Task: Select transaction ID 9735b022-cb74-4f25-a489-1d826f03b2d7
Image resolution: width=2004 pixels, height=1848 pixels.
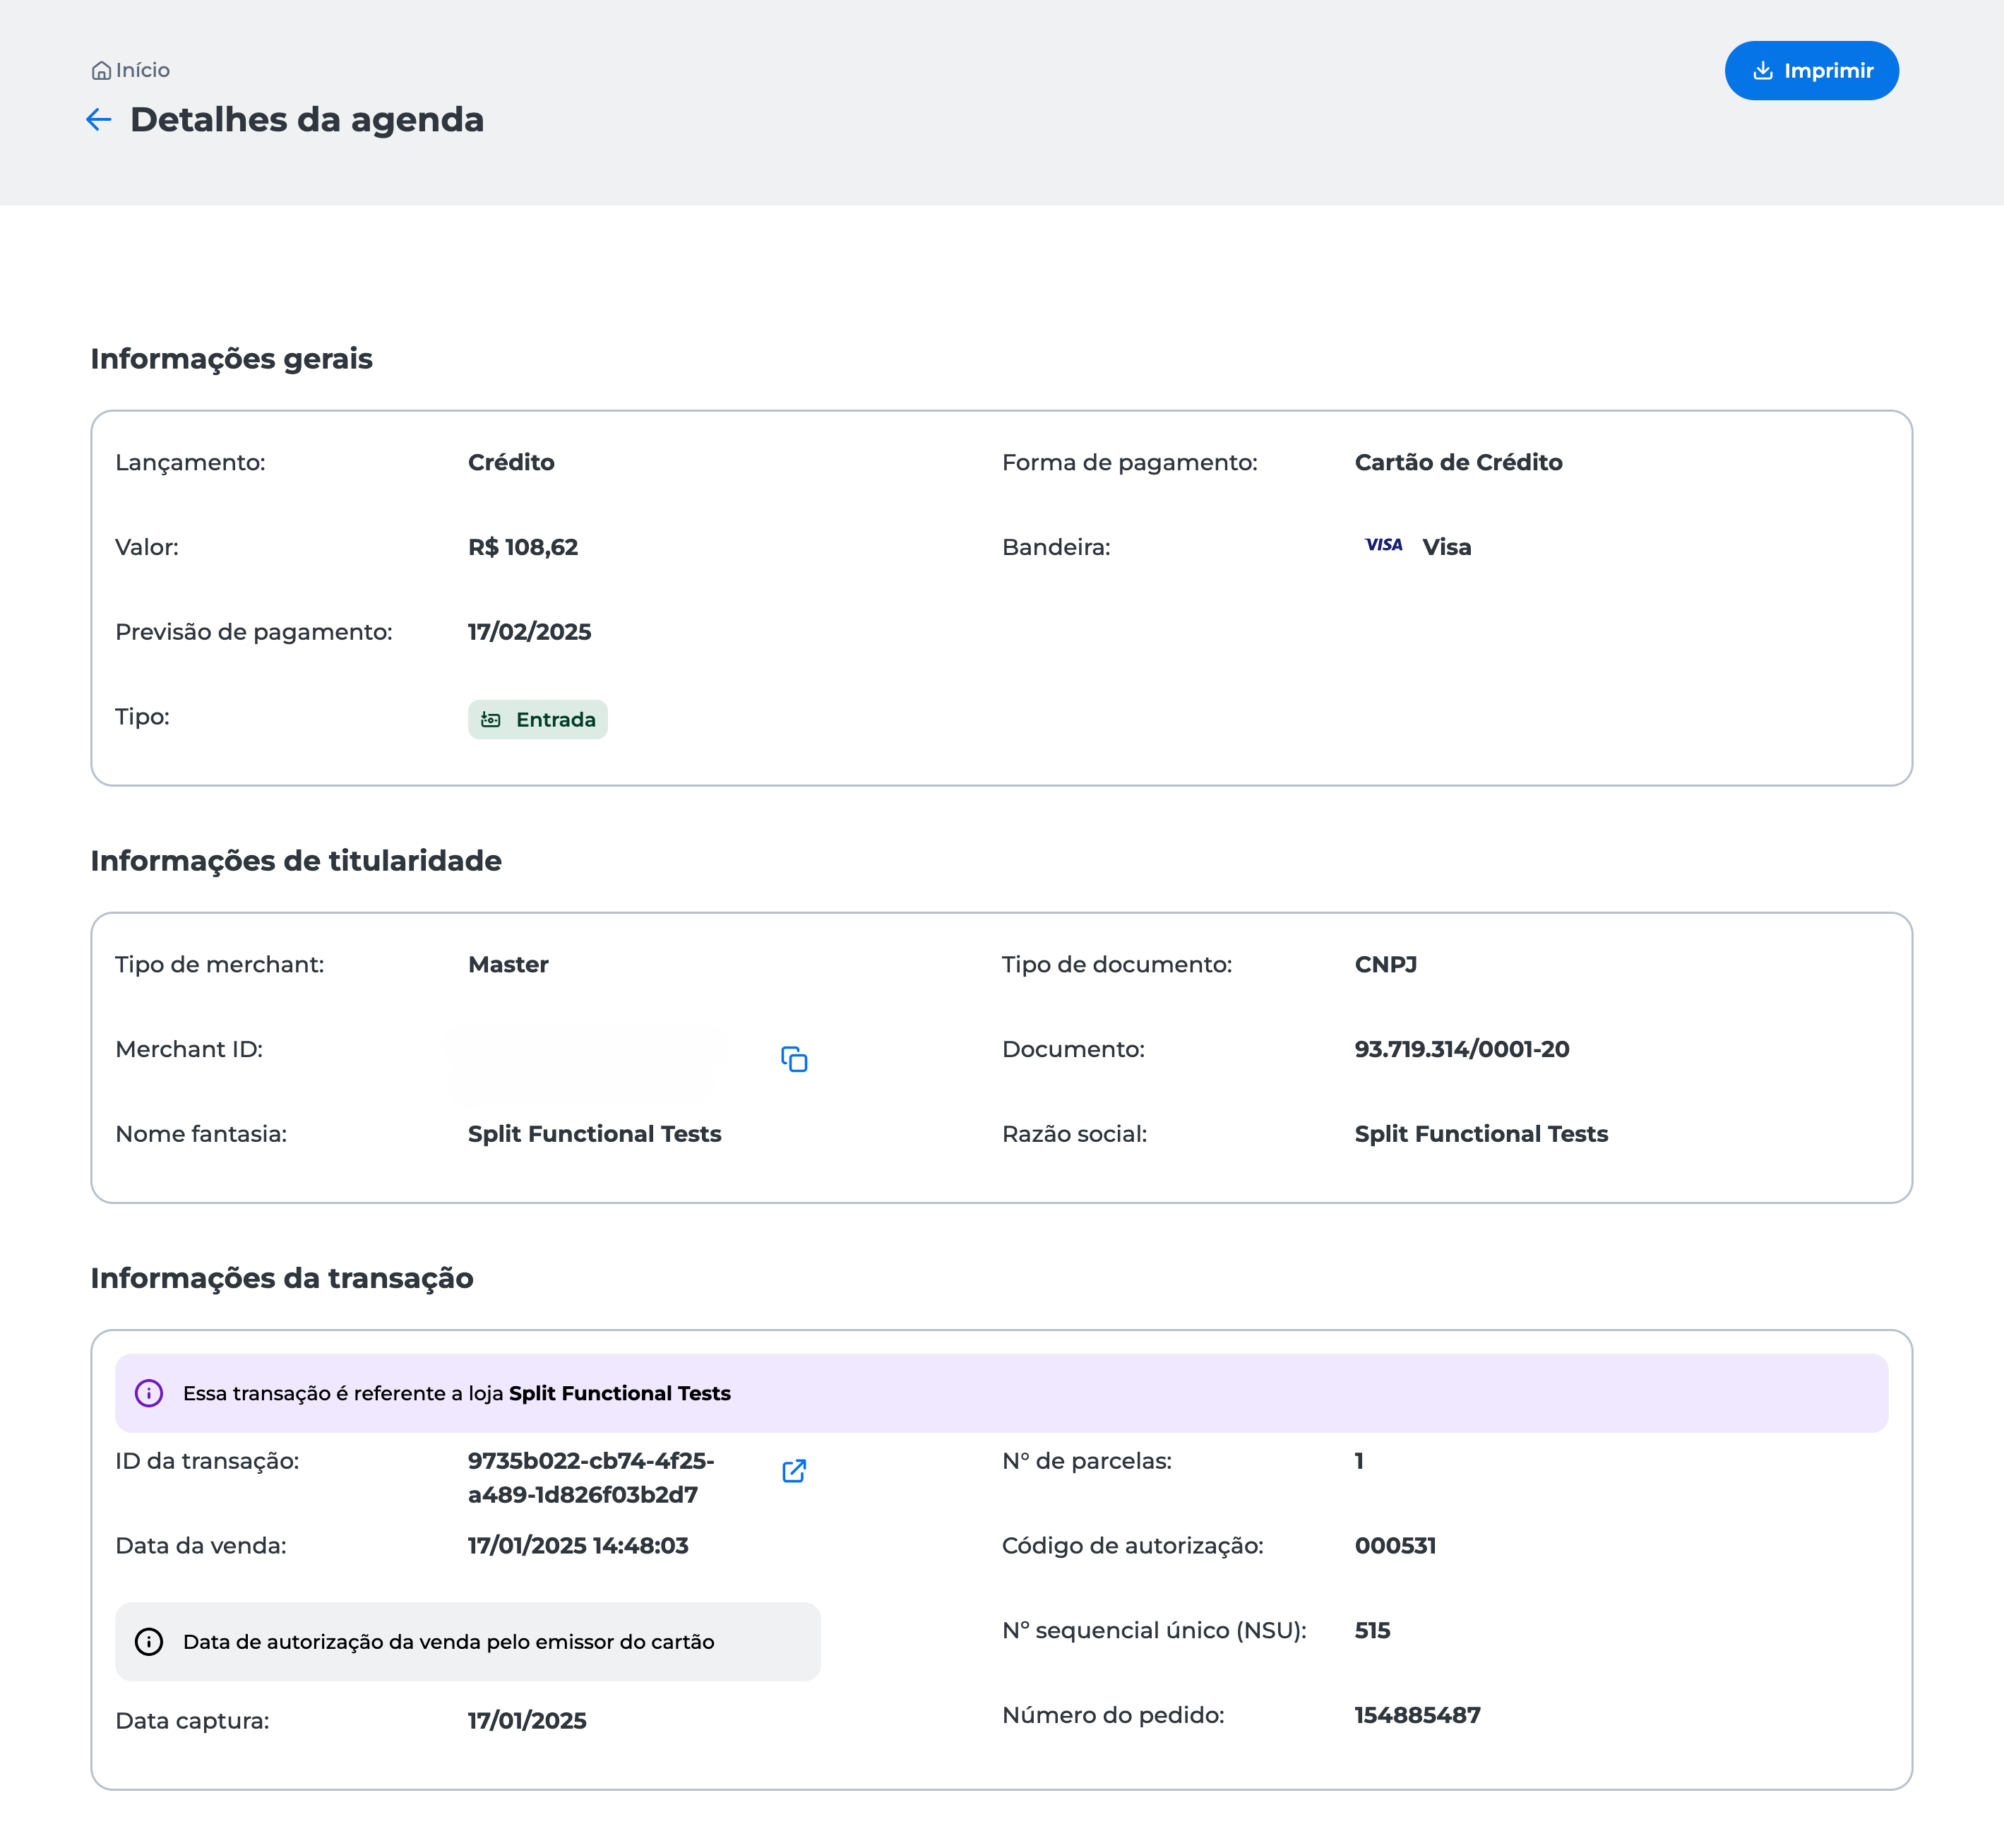Action: click(591, 1478)
